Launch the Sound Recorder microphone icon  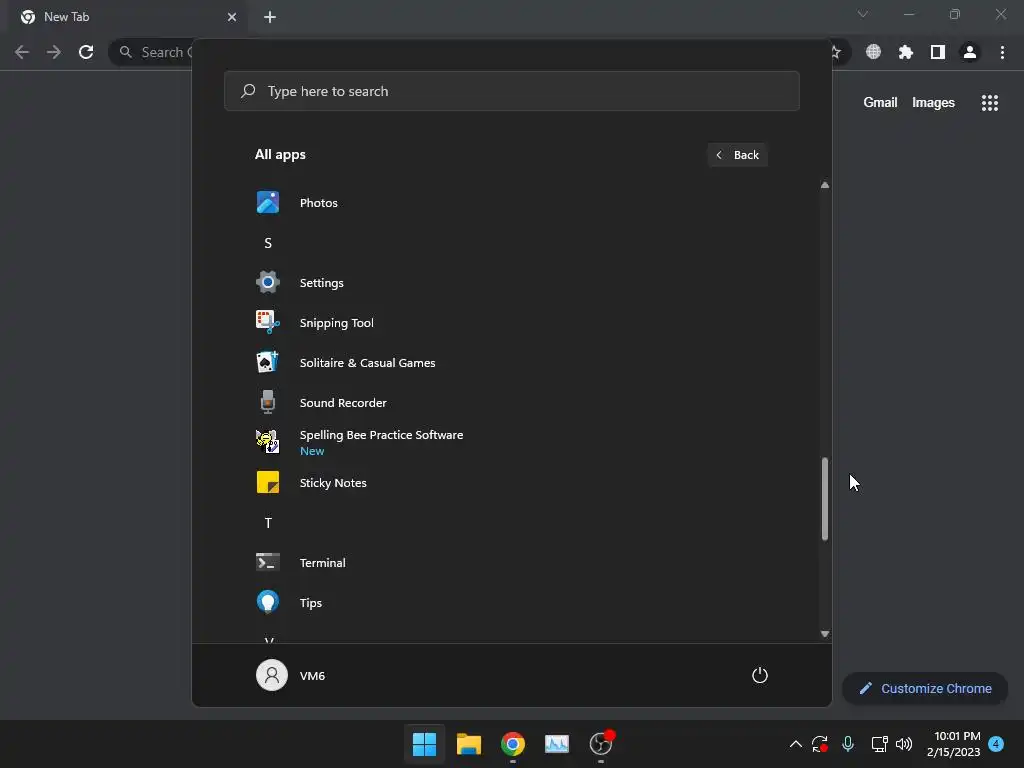tap(268, 402)
